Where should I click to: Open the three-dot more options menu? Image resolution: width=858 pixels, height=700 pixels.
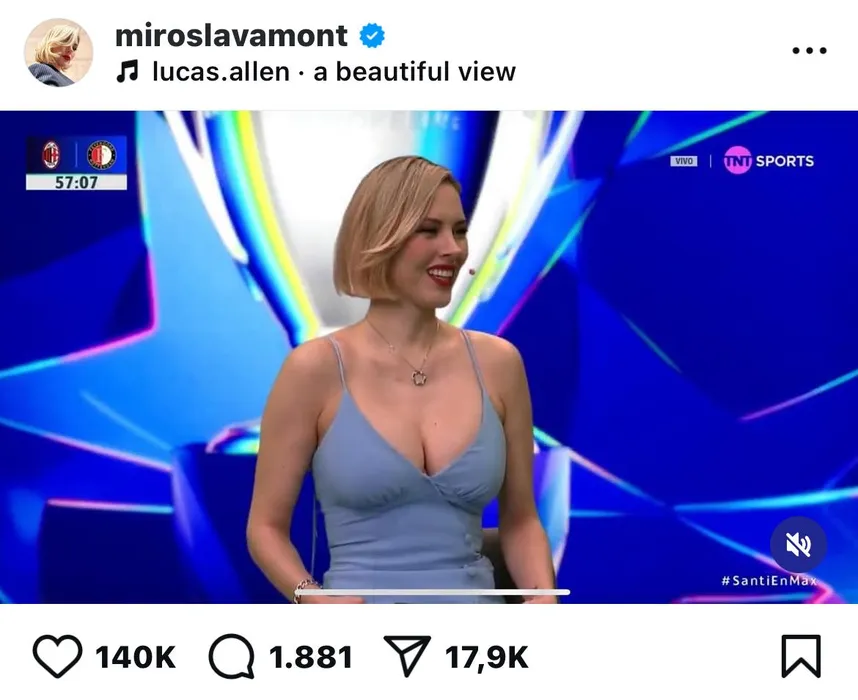pyautogui.click(x=809, y=51)
